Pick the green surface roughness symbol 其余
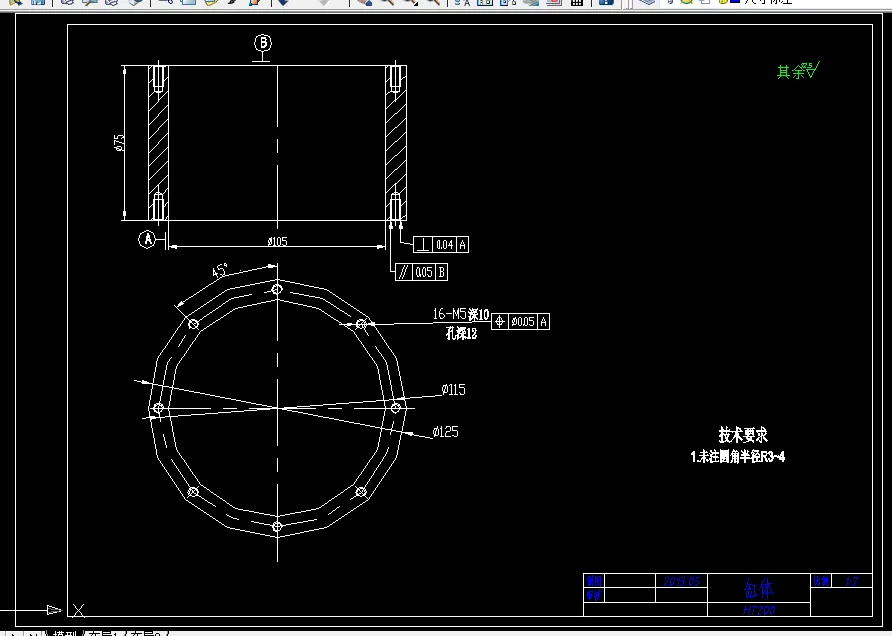The width and height of the screenshot is (892, 636). 798,71
